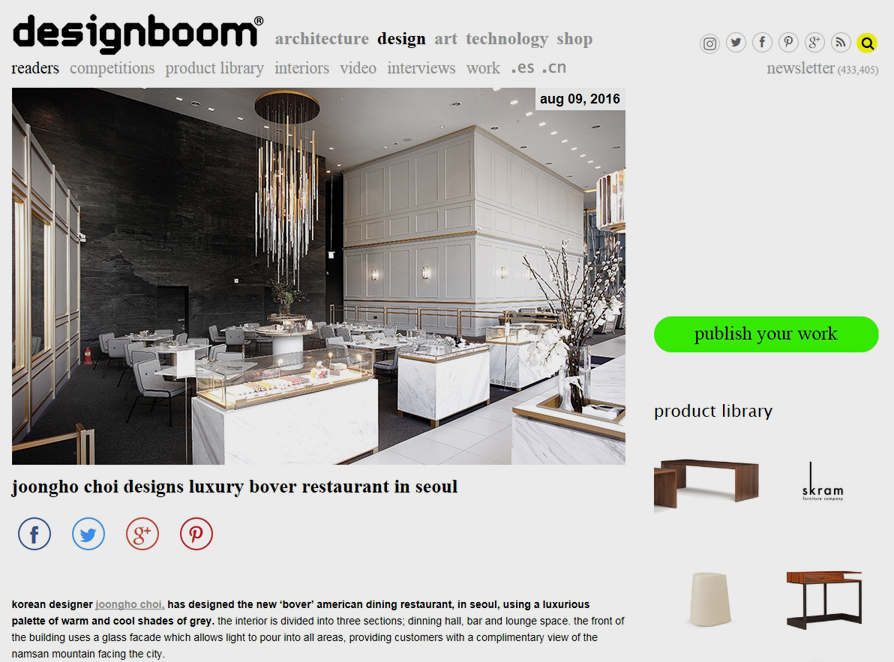Open the walnut desk product thumbnail
This screenshot has height=662, width=894.
coord(706,484)
